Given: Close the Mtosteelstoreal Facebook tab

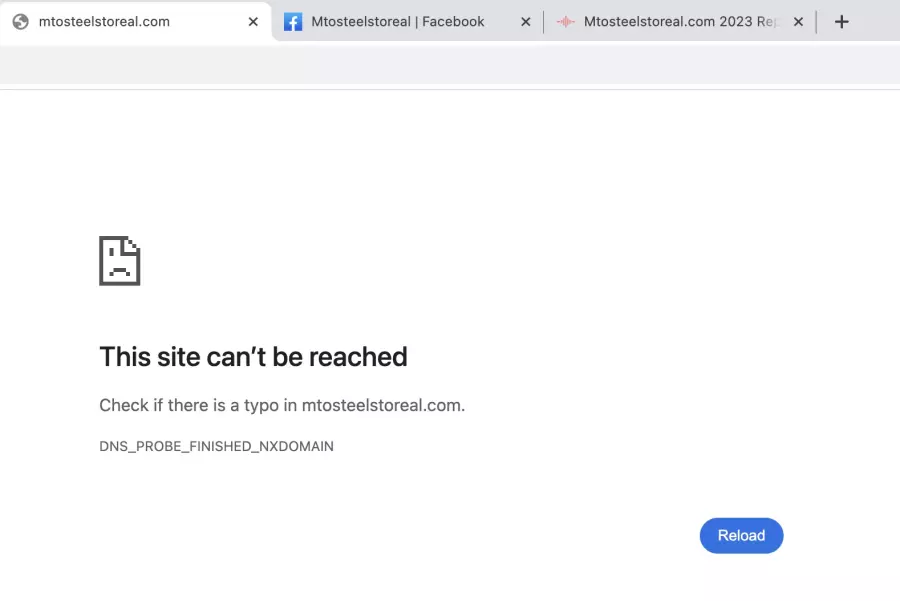Looking at the screenshot, I should [526, 22].
